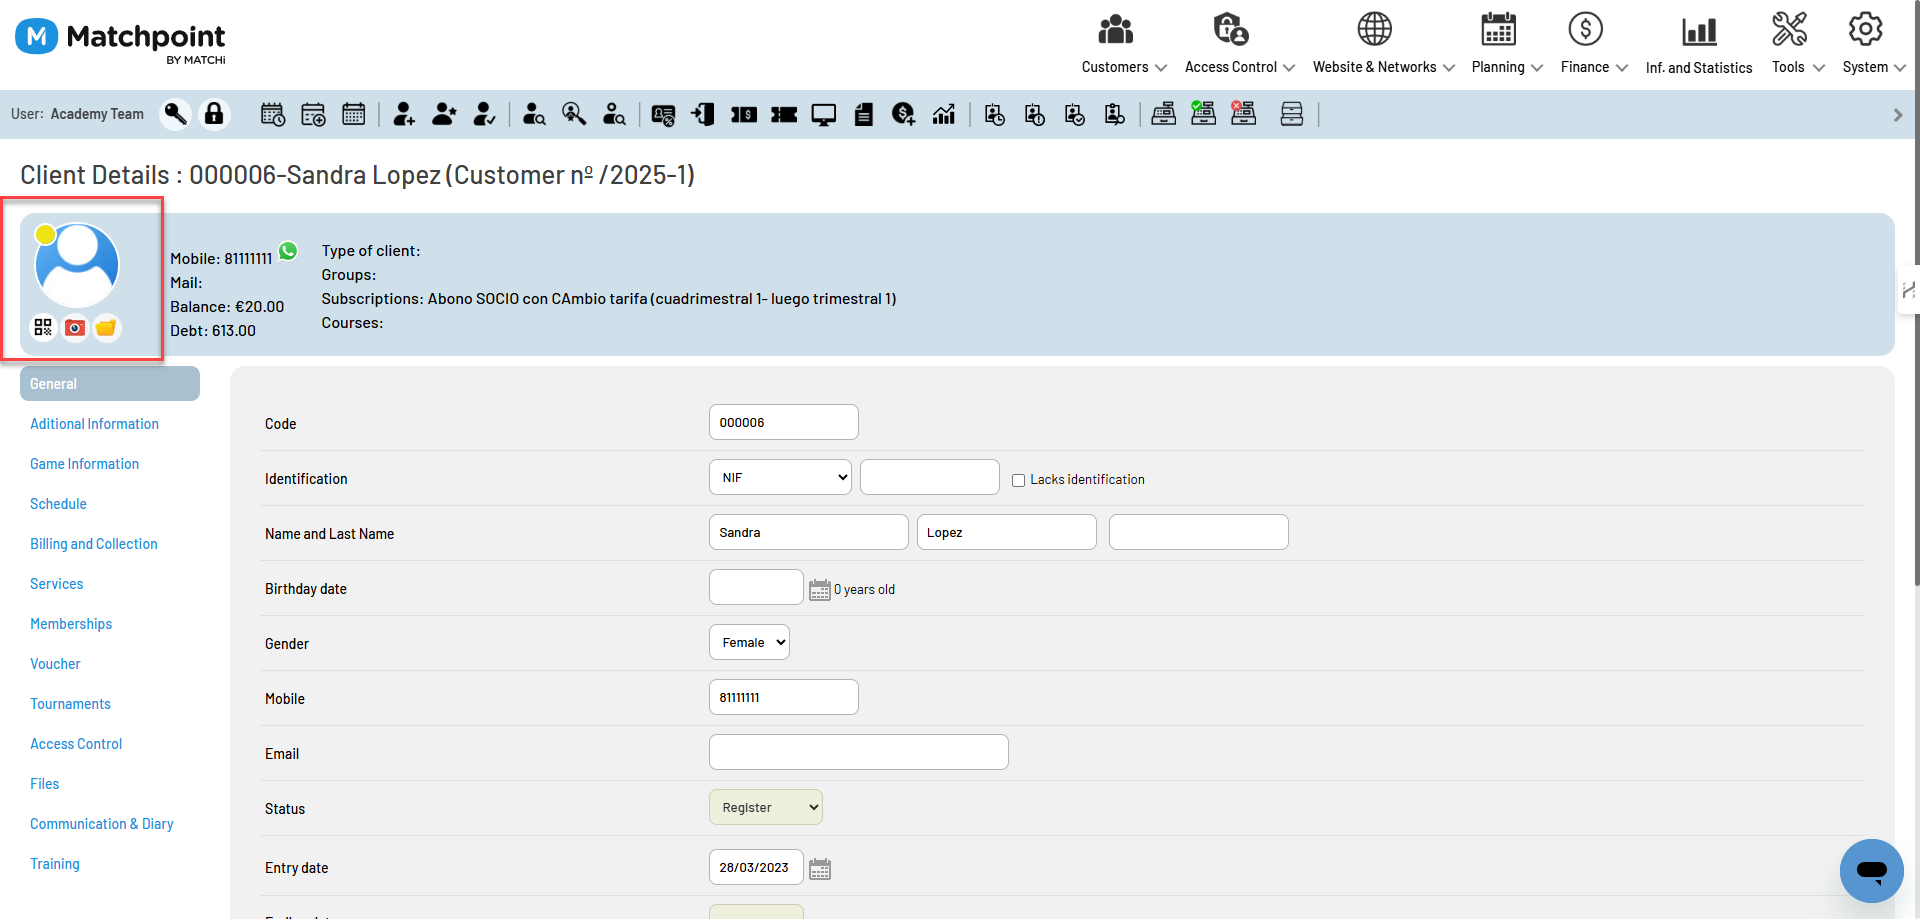Open the Memberships section link

point(71,624)
